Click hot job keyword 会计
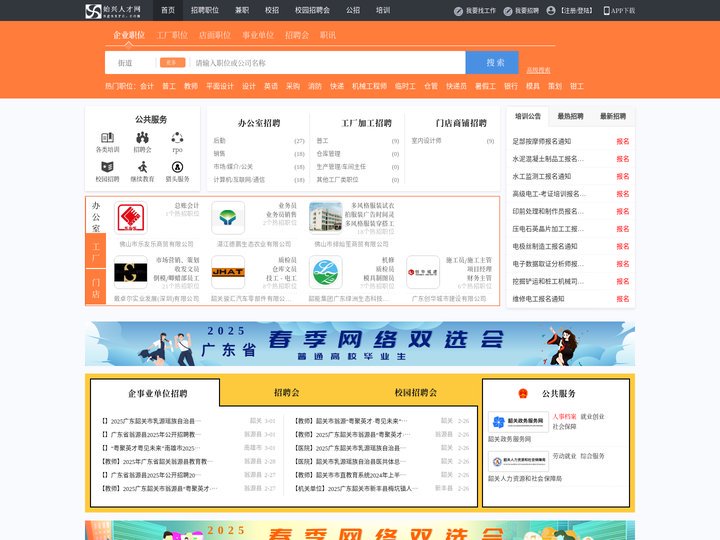The image size is (720, 540). [x=147, y=86]
